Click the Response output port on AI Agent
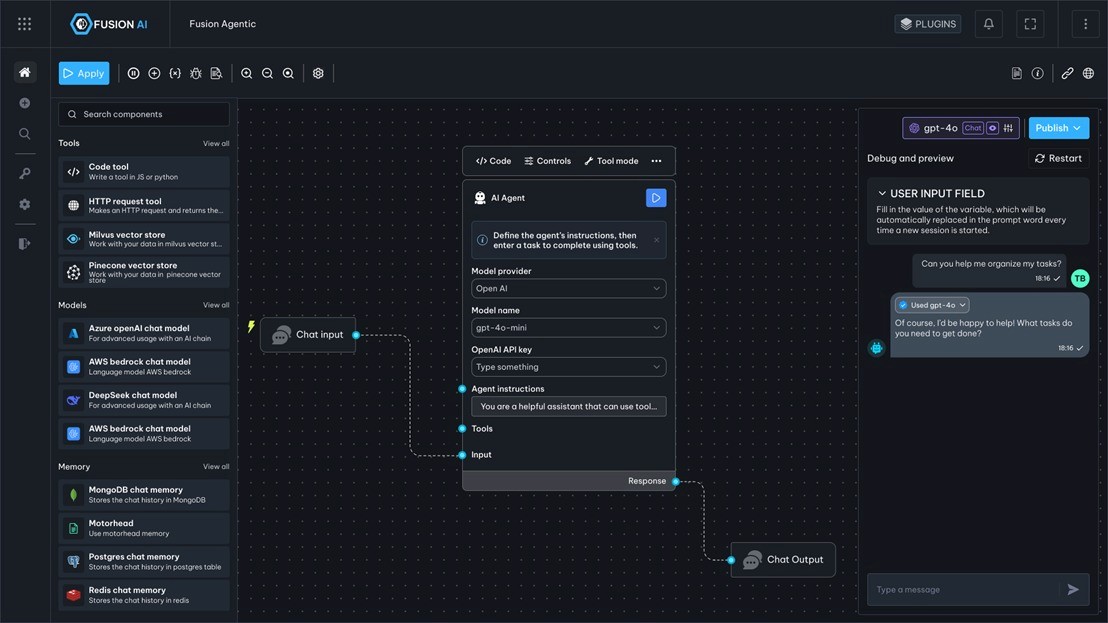Image resolution: width=1108 pixels, height=623 pixels. (x=676, y=482)
